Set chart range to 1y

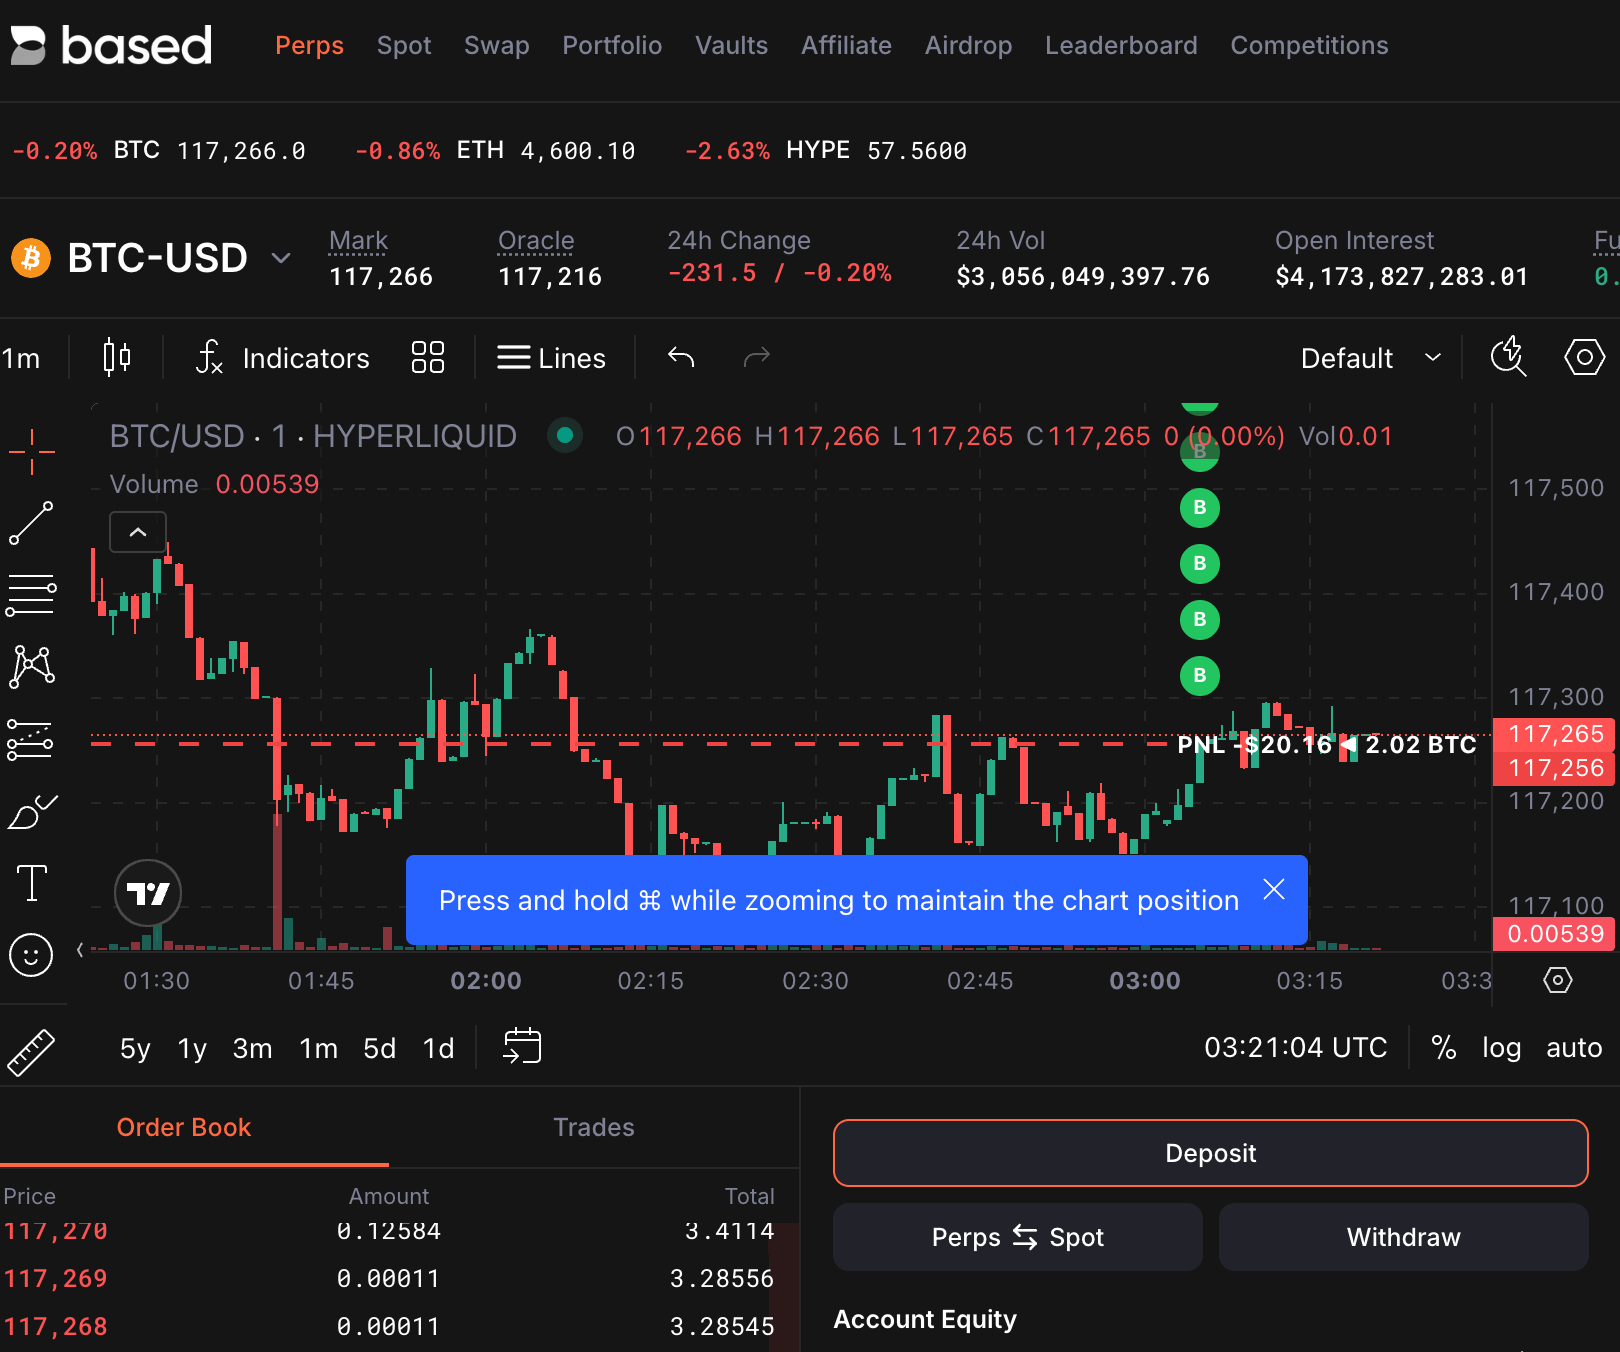[192, 1048]
